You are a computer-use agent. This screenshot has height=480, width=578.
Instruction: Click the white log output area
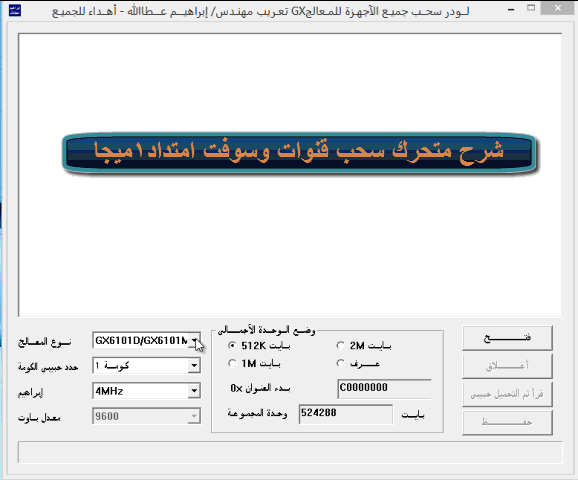coord(290,175)
